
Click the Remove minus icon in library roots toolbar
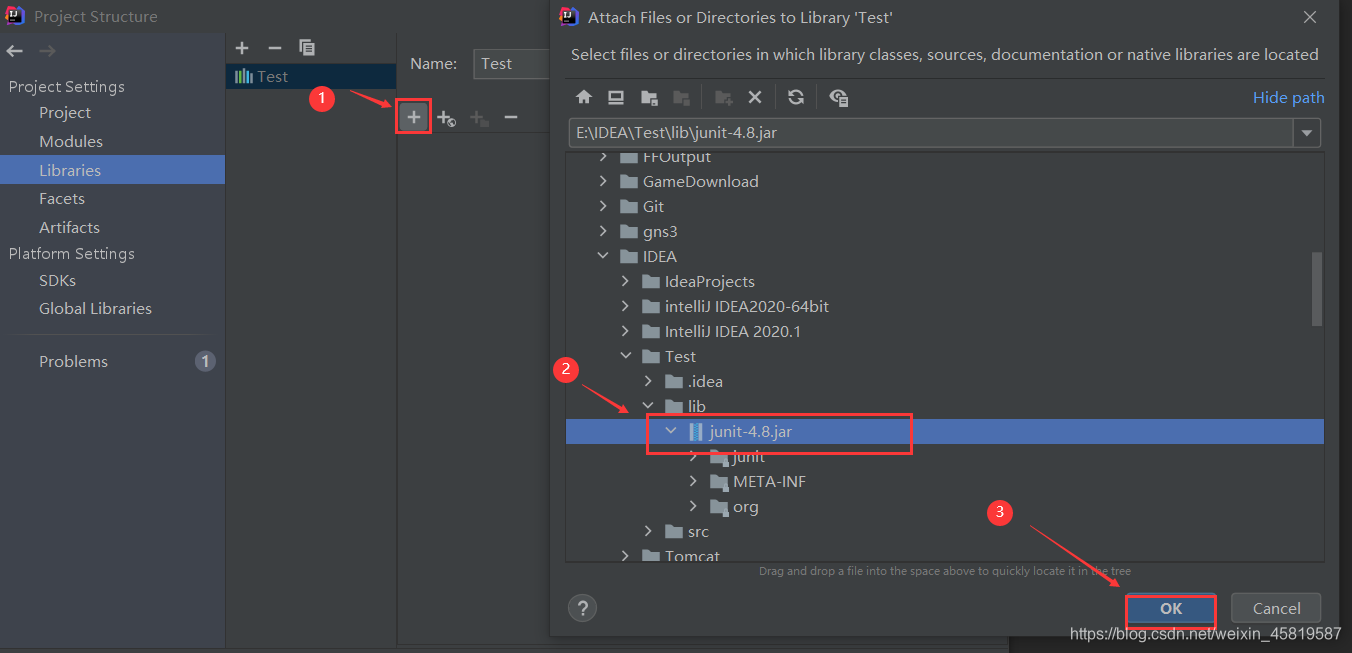pyautogui.click(x=511, y=118)
